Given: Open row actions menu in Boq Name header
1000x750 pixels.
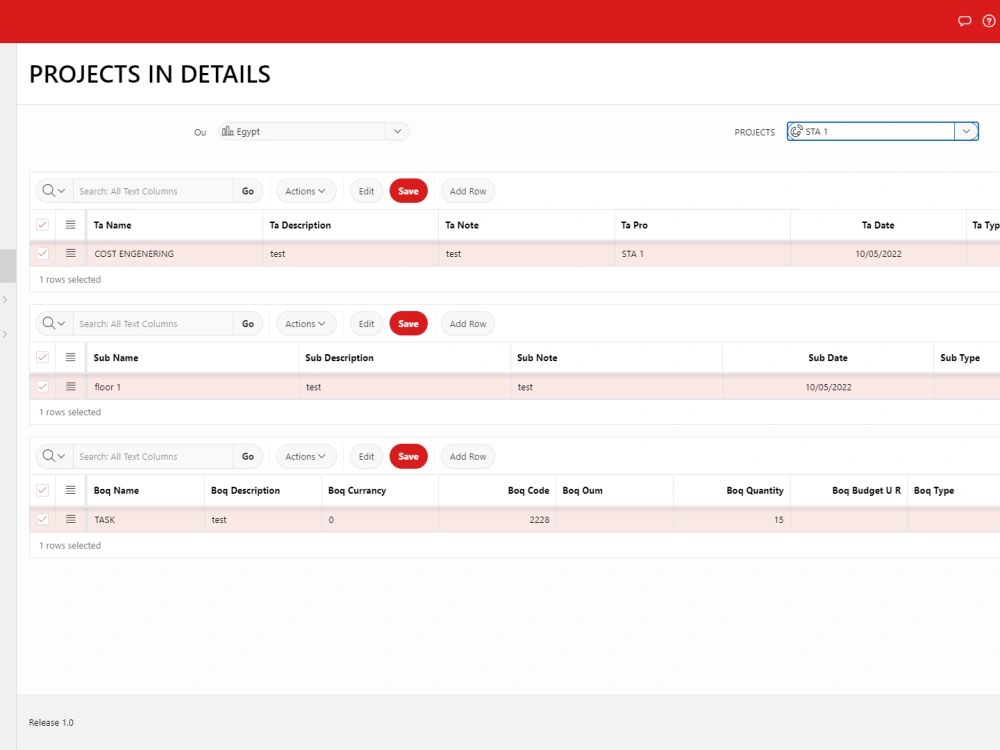Looking at the screenshot, I should click(x=70, y=490).
